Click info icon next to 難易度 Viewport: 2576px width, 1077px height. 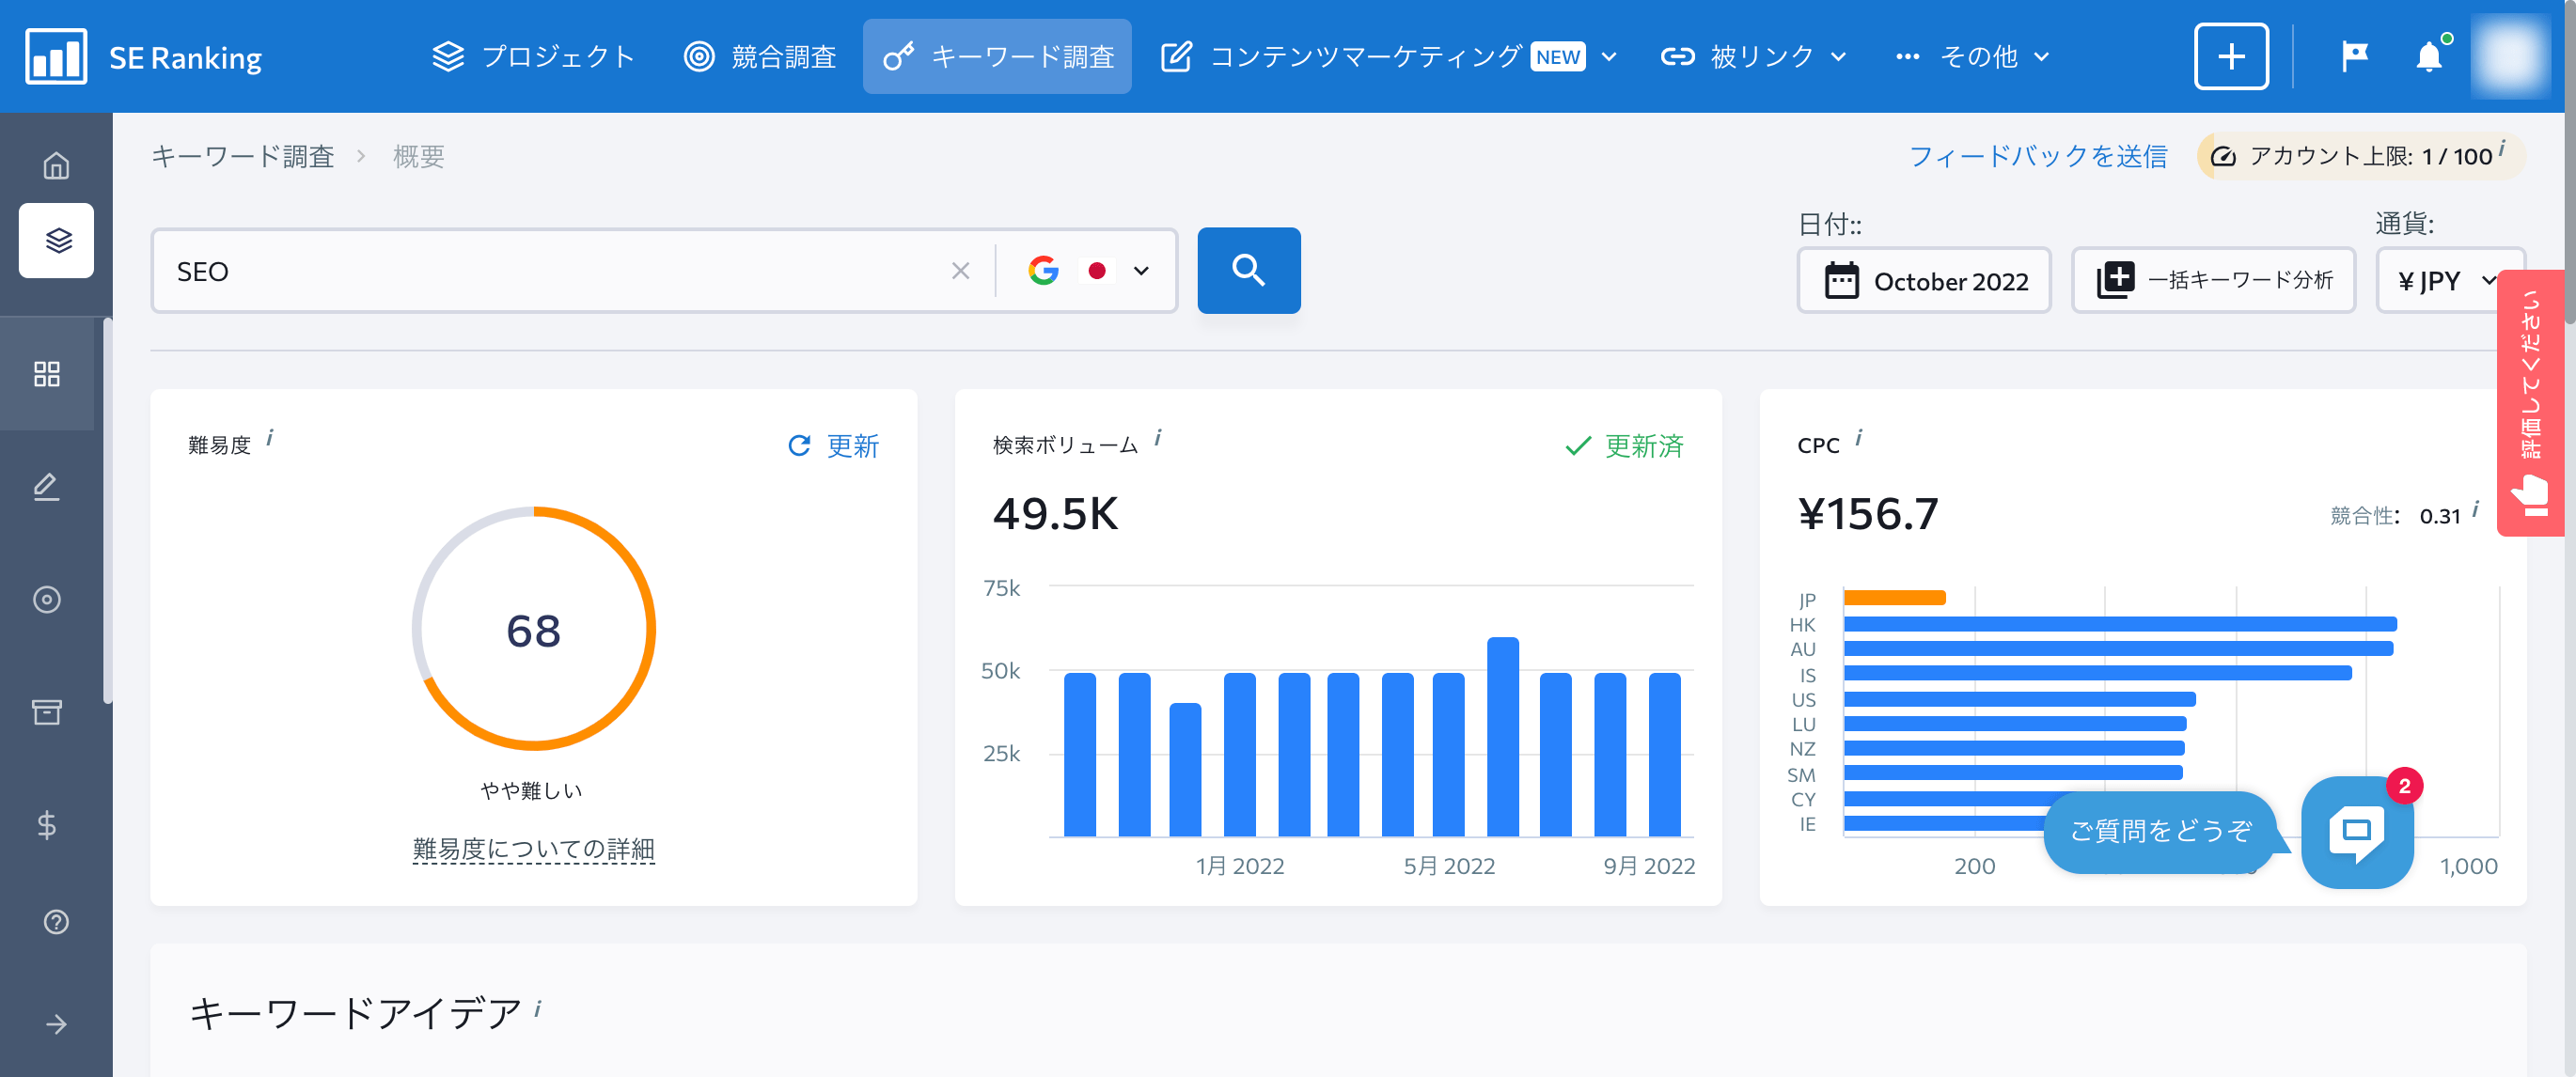[x=270, y=438]
